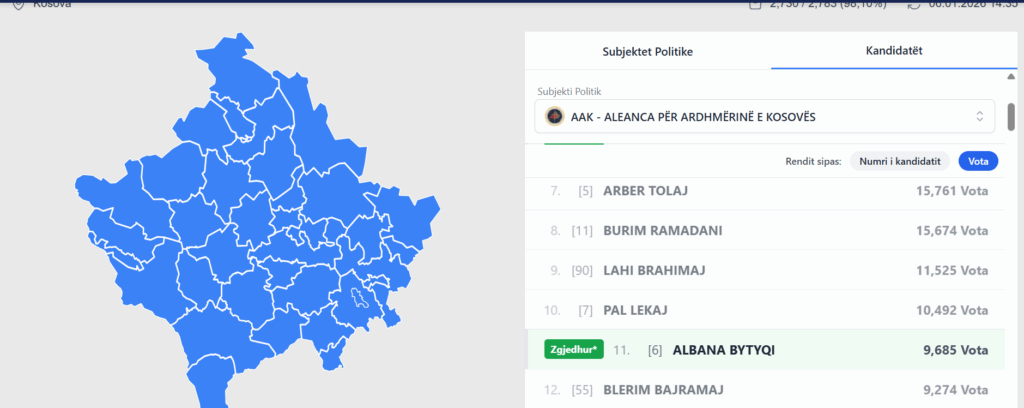Open LAHI BRAHIMAJ candidate row
1024x408 pixels.
point(659,270)
